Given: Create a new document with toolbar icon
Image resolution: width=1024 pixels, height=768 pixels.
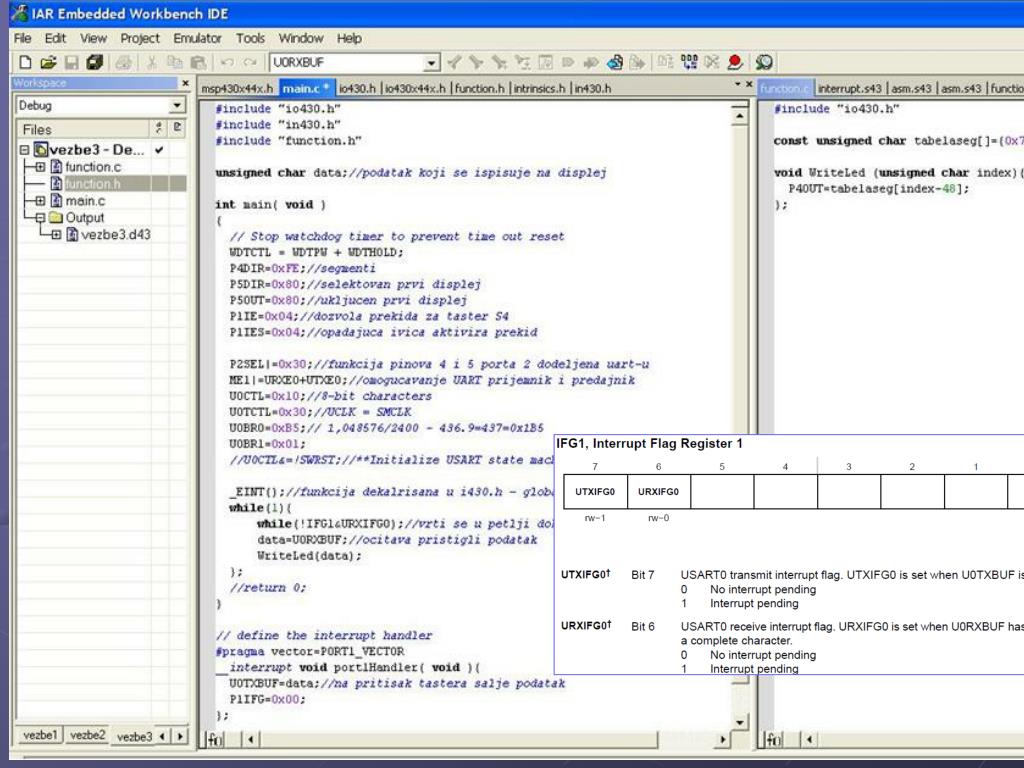Looking at the screenshot, I should (x=25, y=62).
